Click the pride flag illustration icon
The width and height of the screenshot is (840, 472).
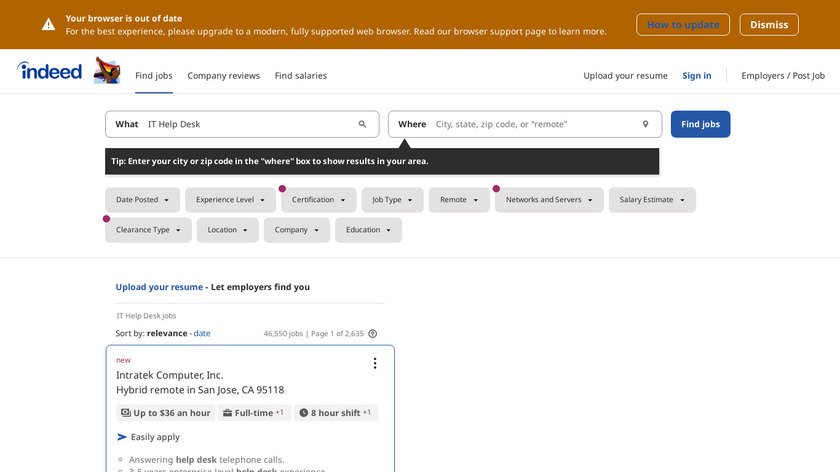[x=107, y=70]
